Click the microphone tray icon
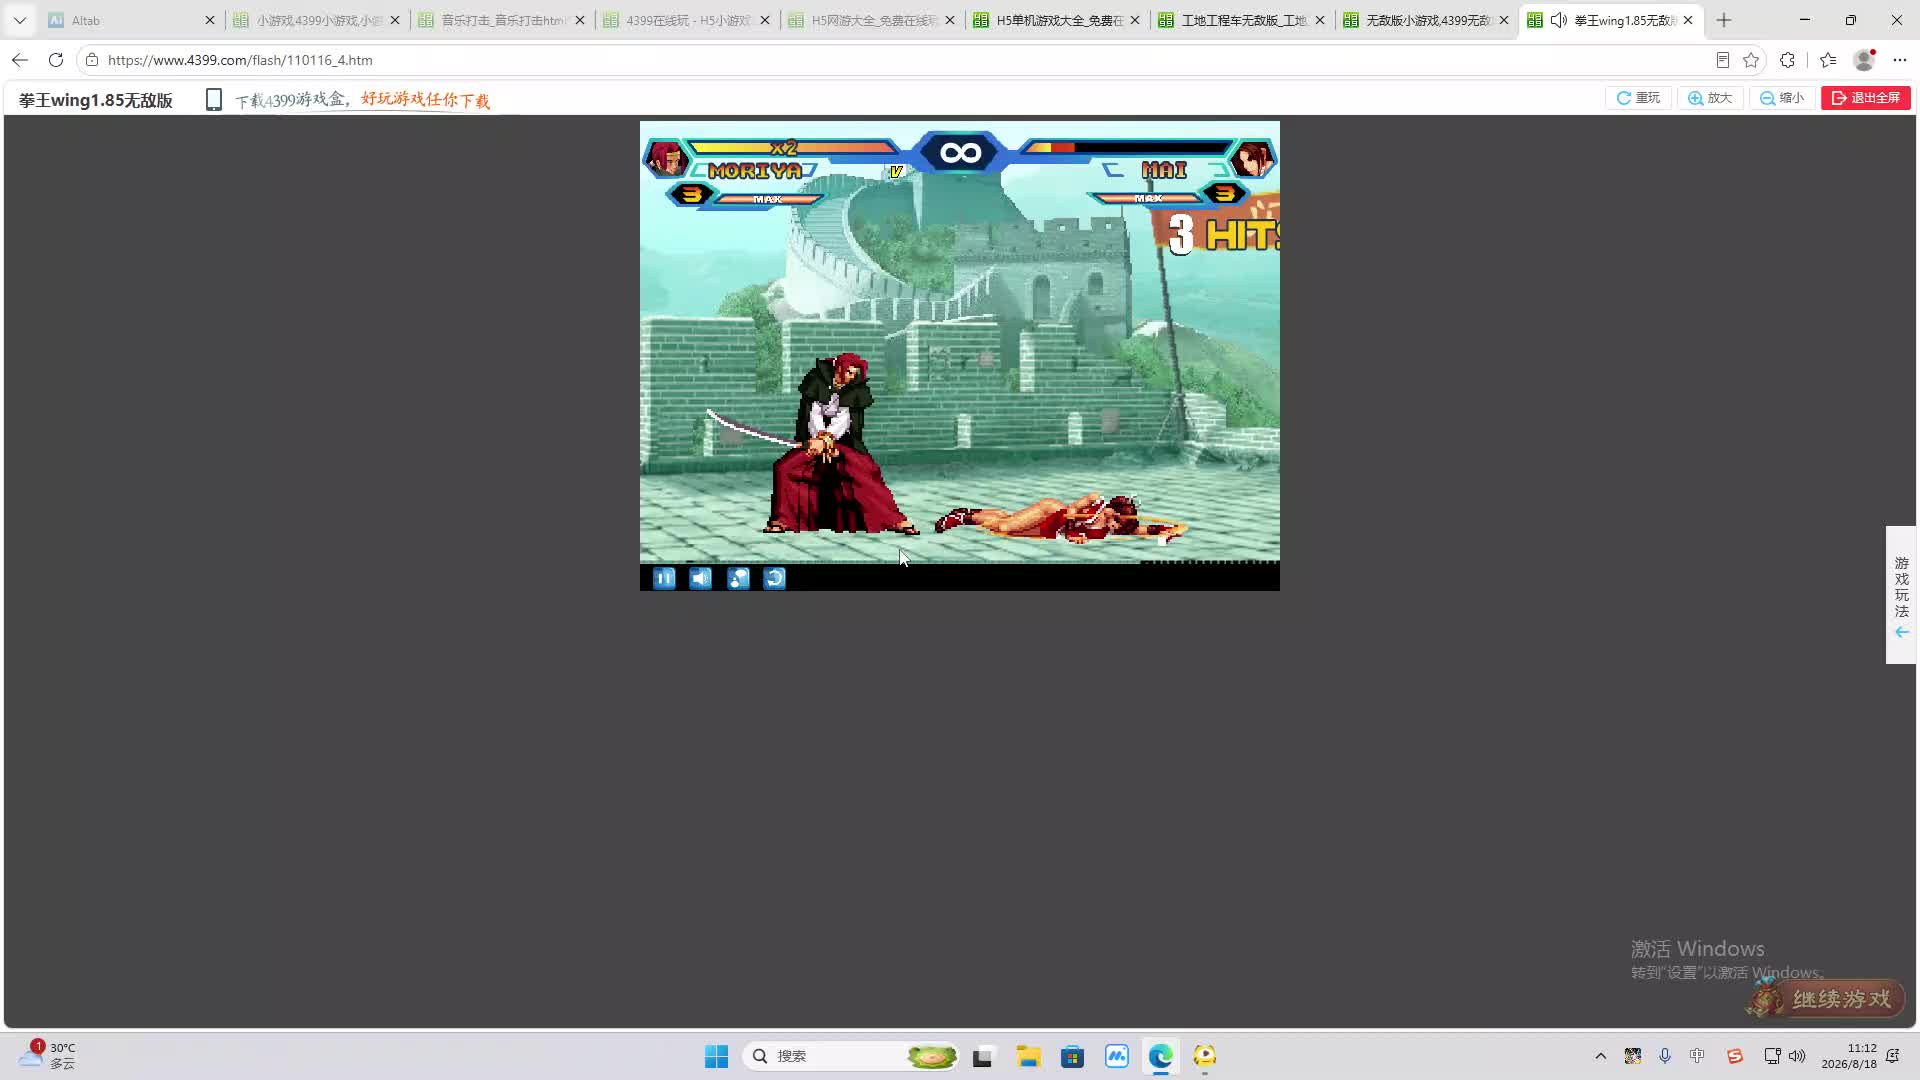 (1665, 1056)
